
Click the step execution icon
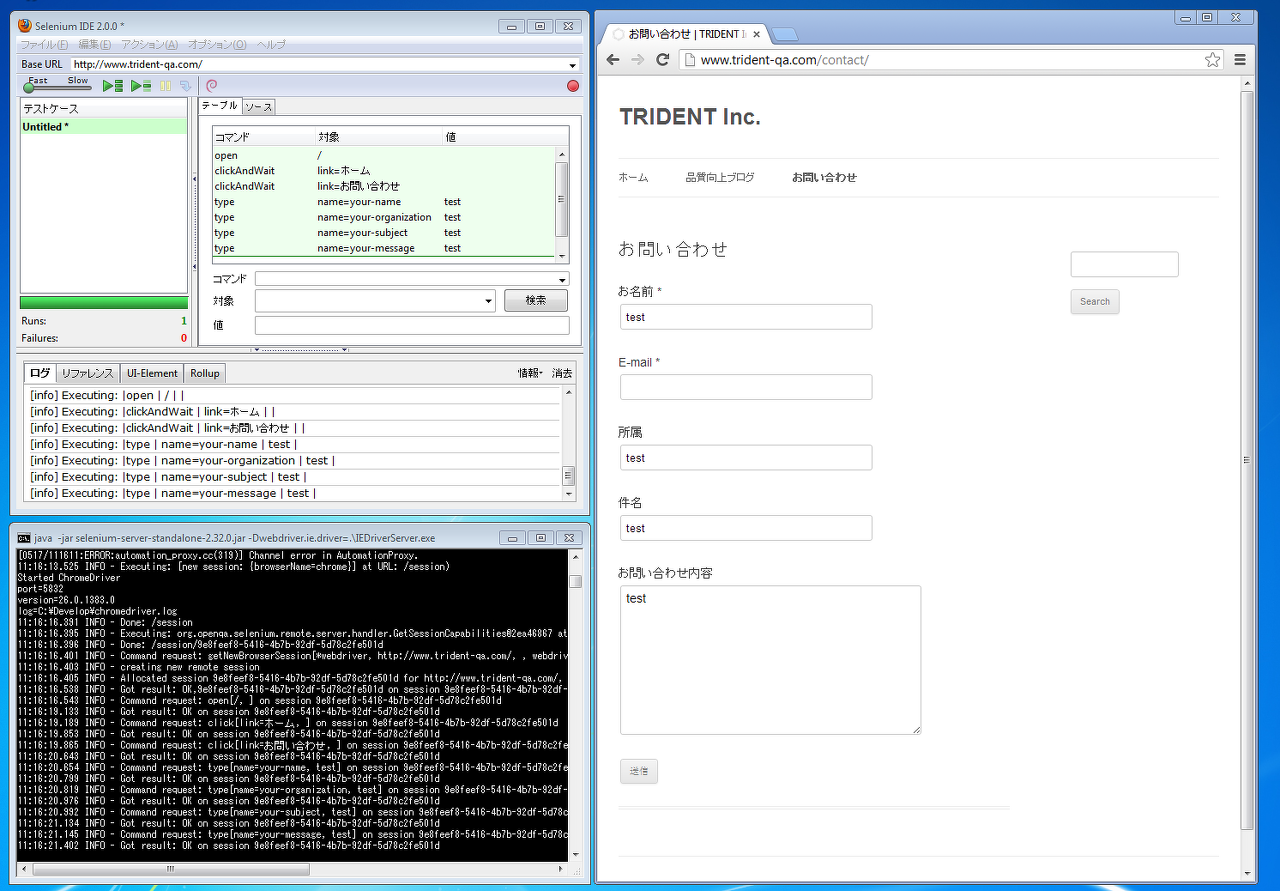point(186,86)
